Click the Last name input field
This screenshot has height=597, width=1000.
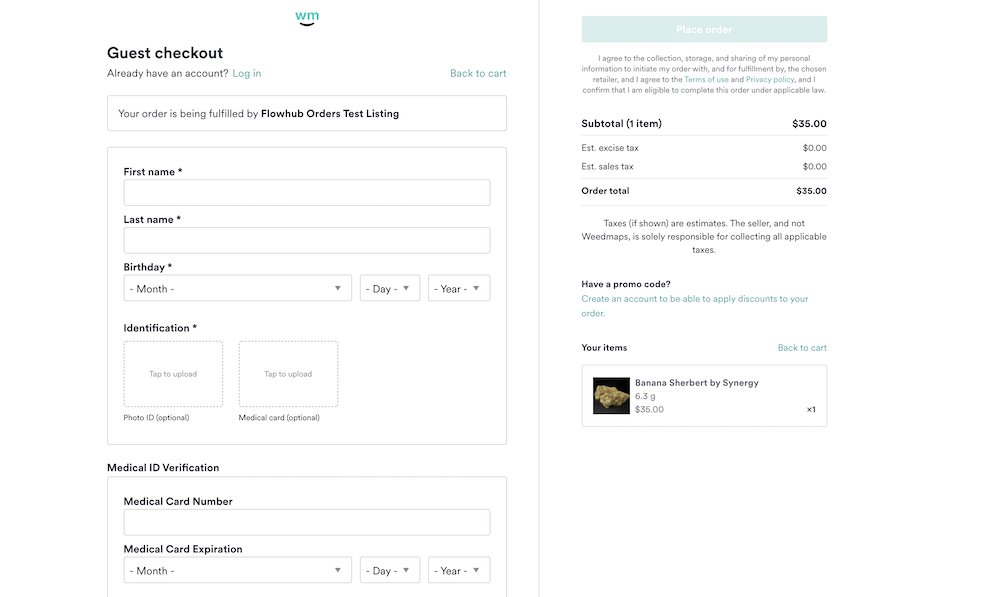pyautogui.click(x=306, y=240)
